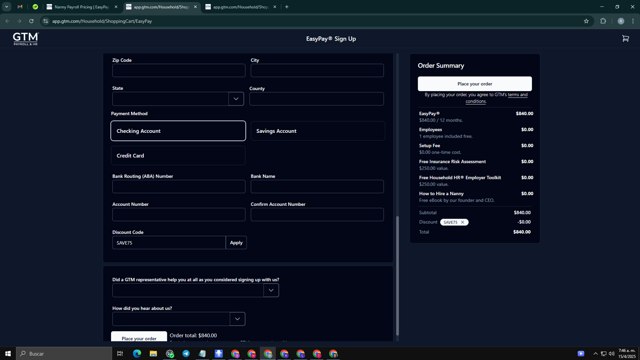Click Bank Routing (ABA) Number field
640x360 pixels.
pos(179,187)
